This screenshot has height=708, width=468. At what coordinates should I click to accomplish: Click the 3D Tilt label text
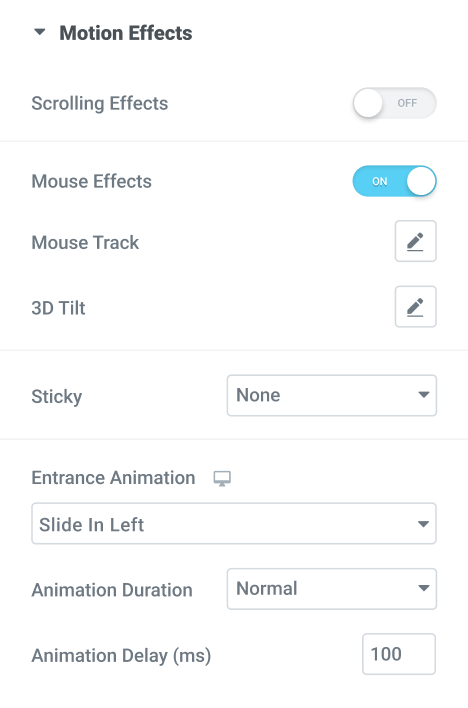pyautogui.click(x=58, y=308)
